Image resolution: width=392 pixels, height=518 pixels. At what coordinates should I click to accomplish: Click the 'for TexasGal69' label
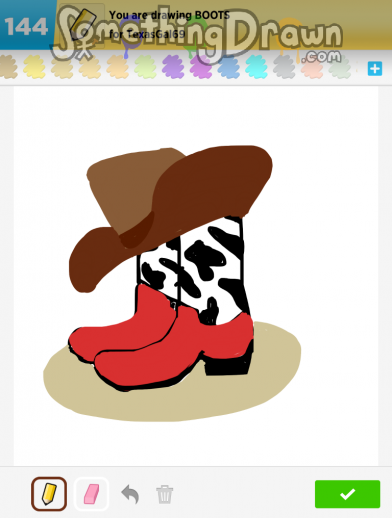[147, 34]
